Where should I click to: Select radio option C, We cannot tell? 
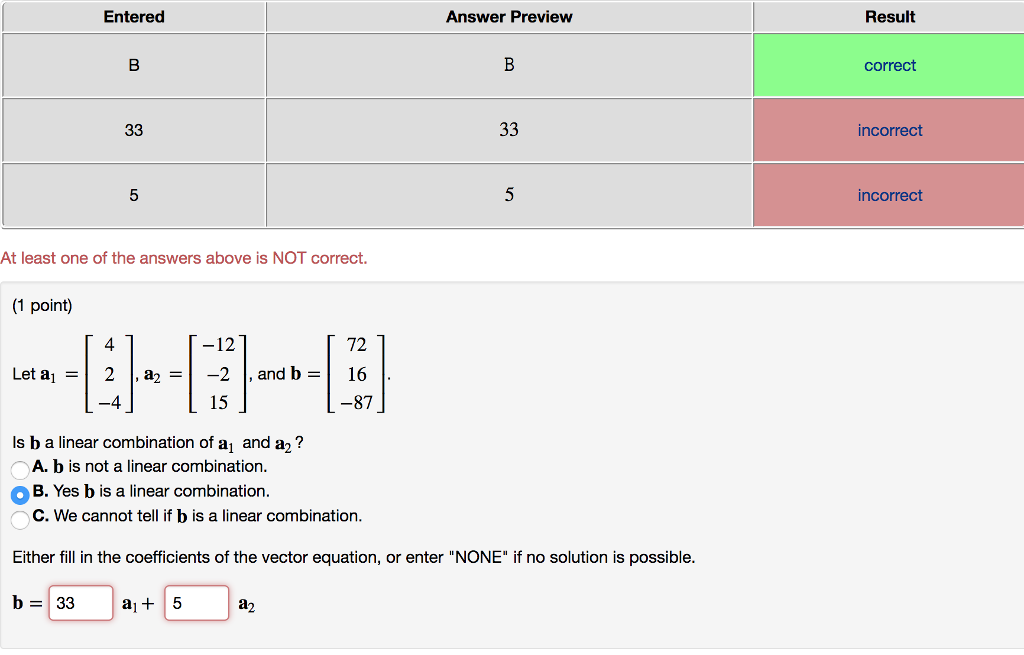coord(20,516)
